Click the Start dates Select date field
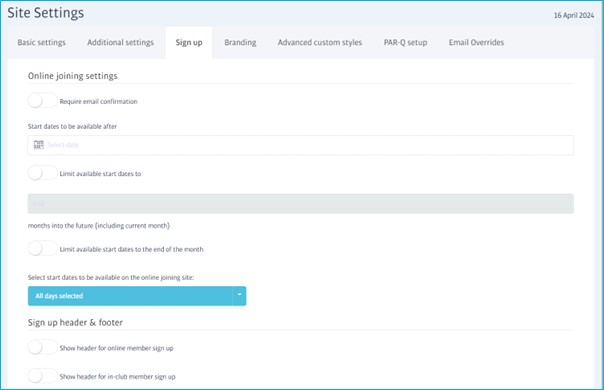The width and height of the screenshot is (604, 390). click(x=300, y=145)
